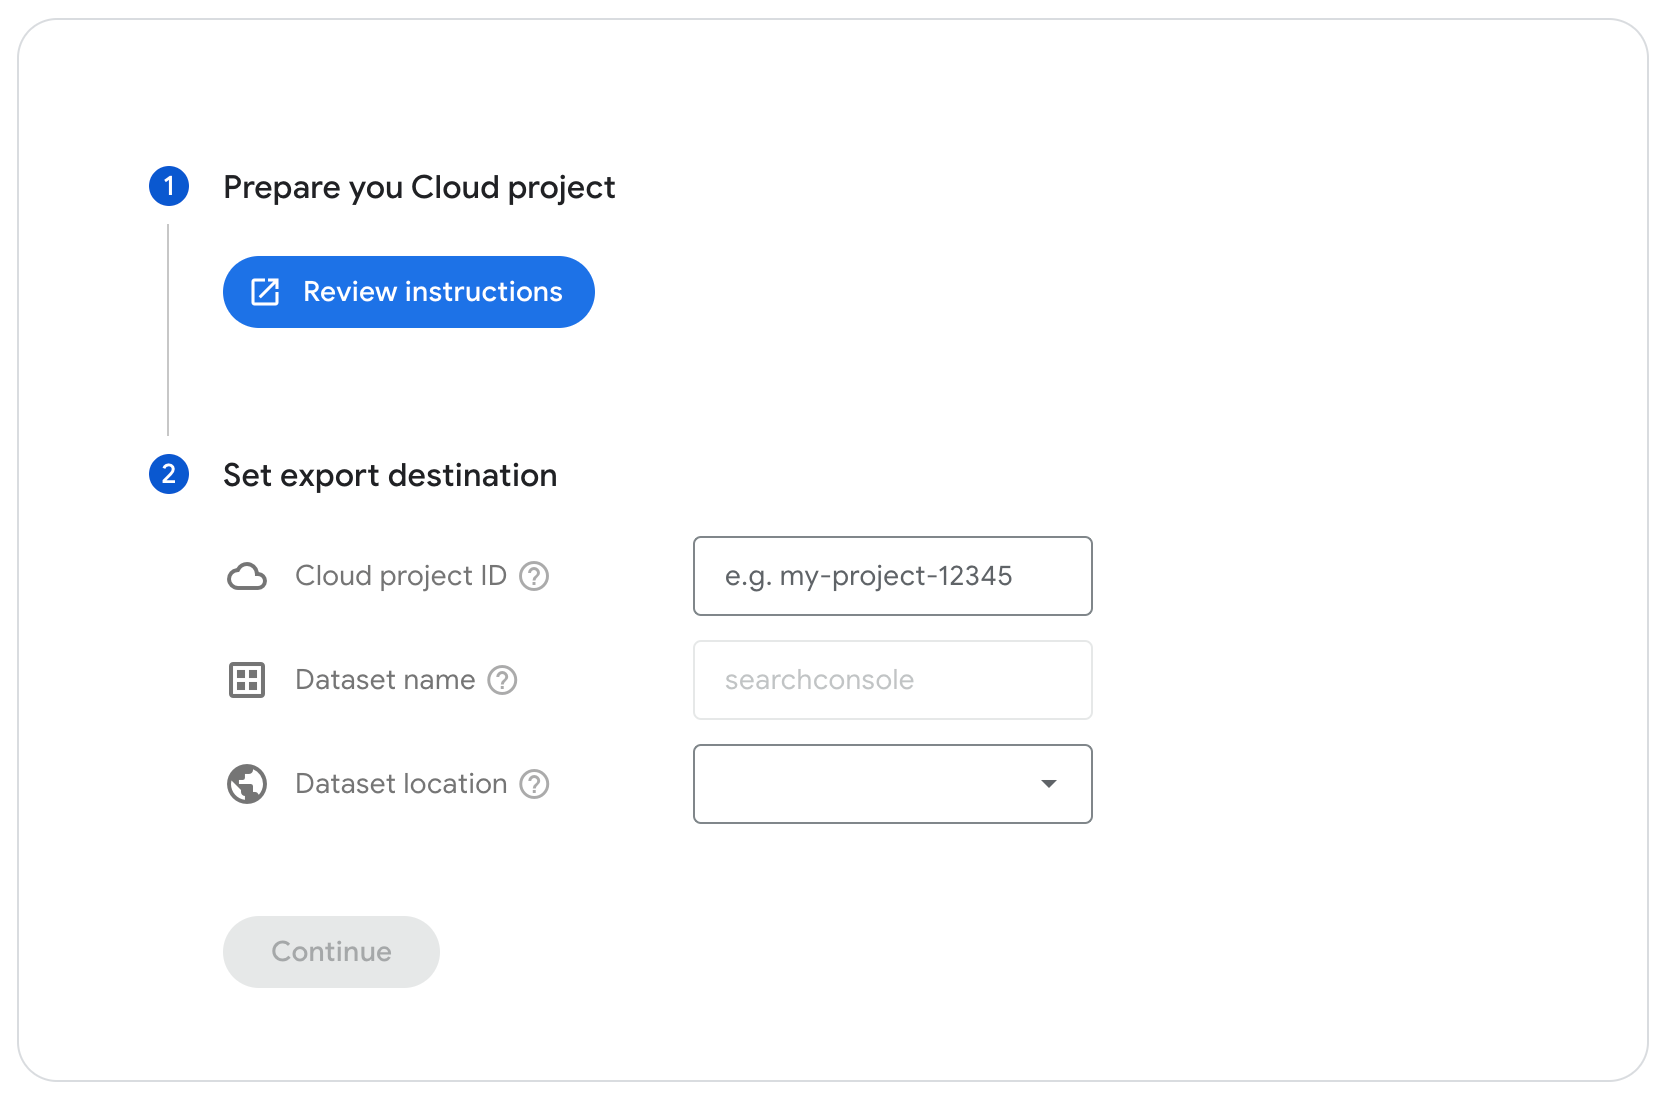The width and height of the screenshot is (1672, 1104).
Task: Select the Set export destination heading
Action: [390, 474]
